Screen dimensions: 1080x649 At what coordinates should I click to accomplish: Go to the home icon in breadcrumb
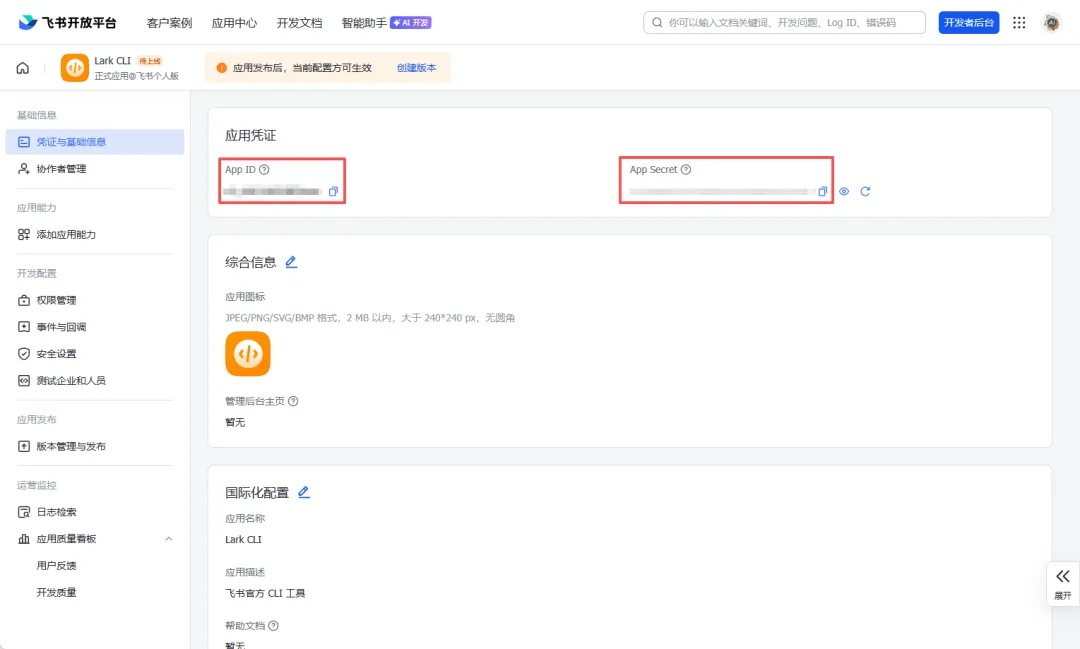(23, 68)
